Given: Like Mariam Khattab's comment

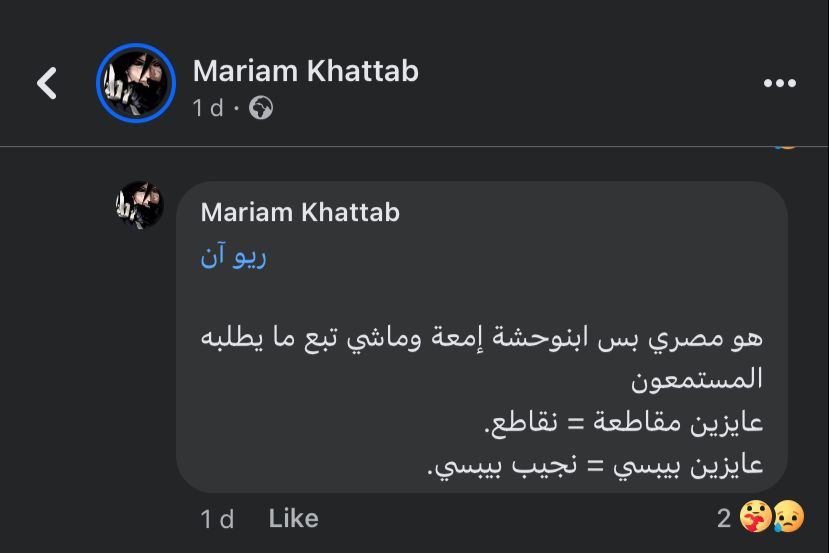Looking at the screenshot, I should pyautogui.click(x=293, y=518).
